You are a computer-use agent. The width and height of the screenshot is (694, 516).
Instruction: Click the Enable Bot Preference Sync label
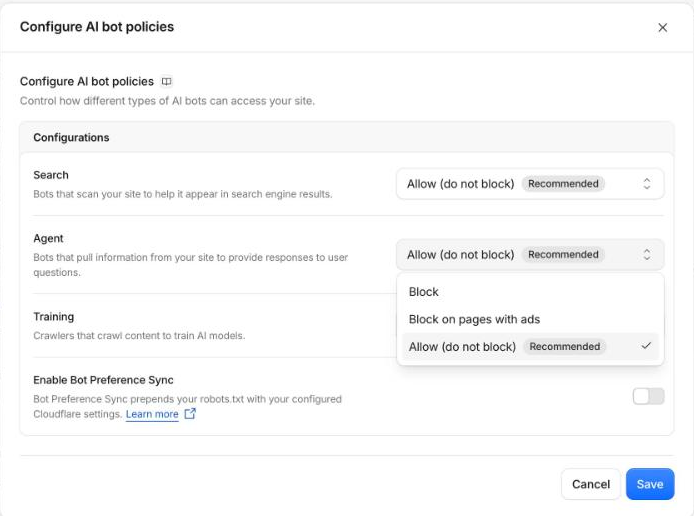(x=103, y=380)
